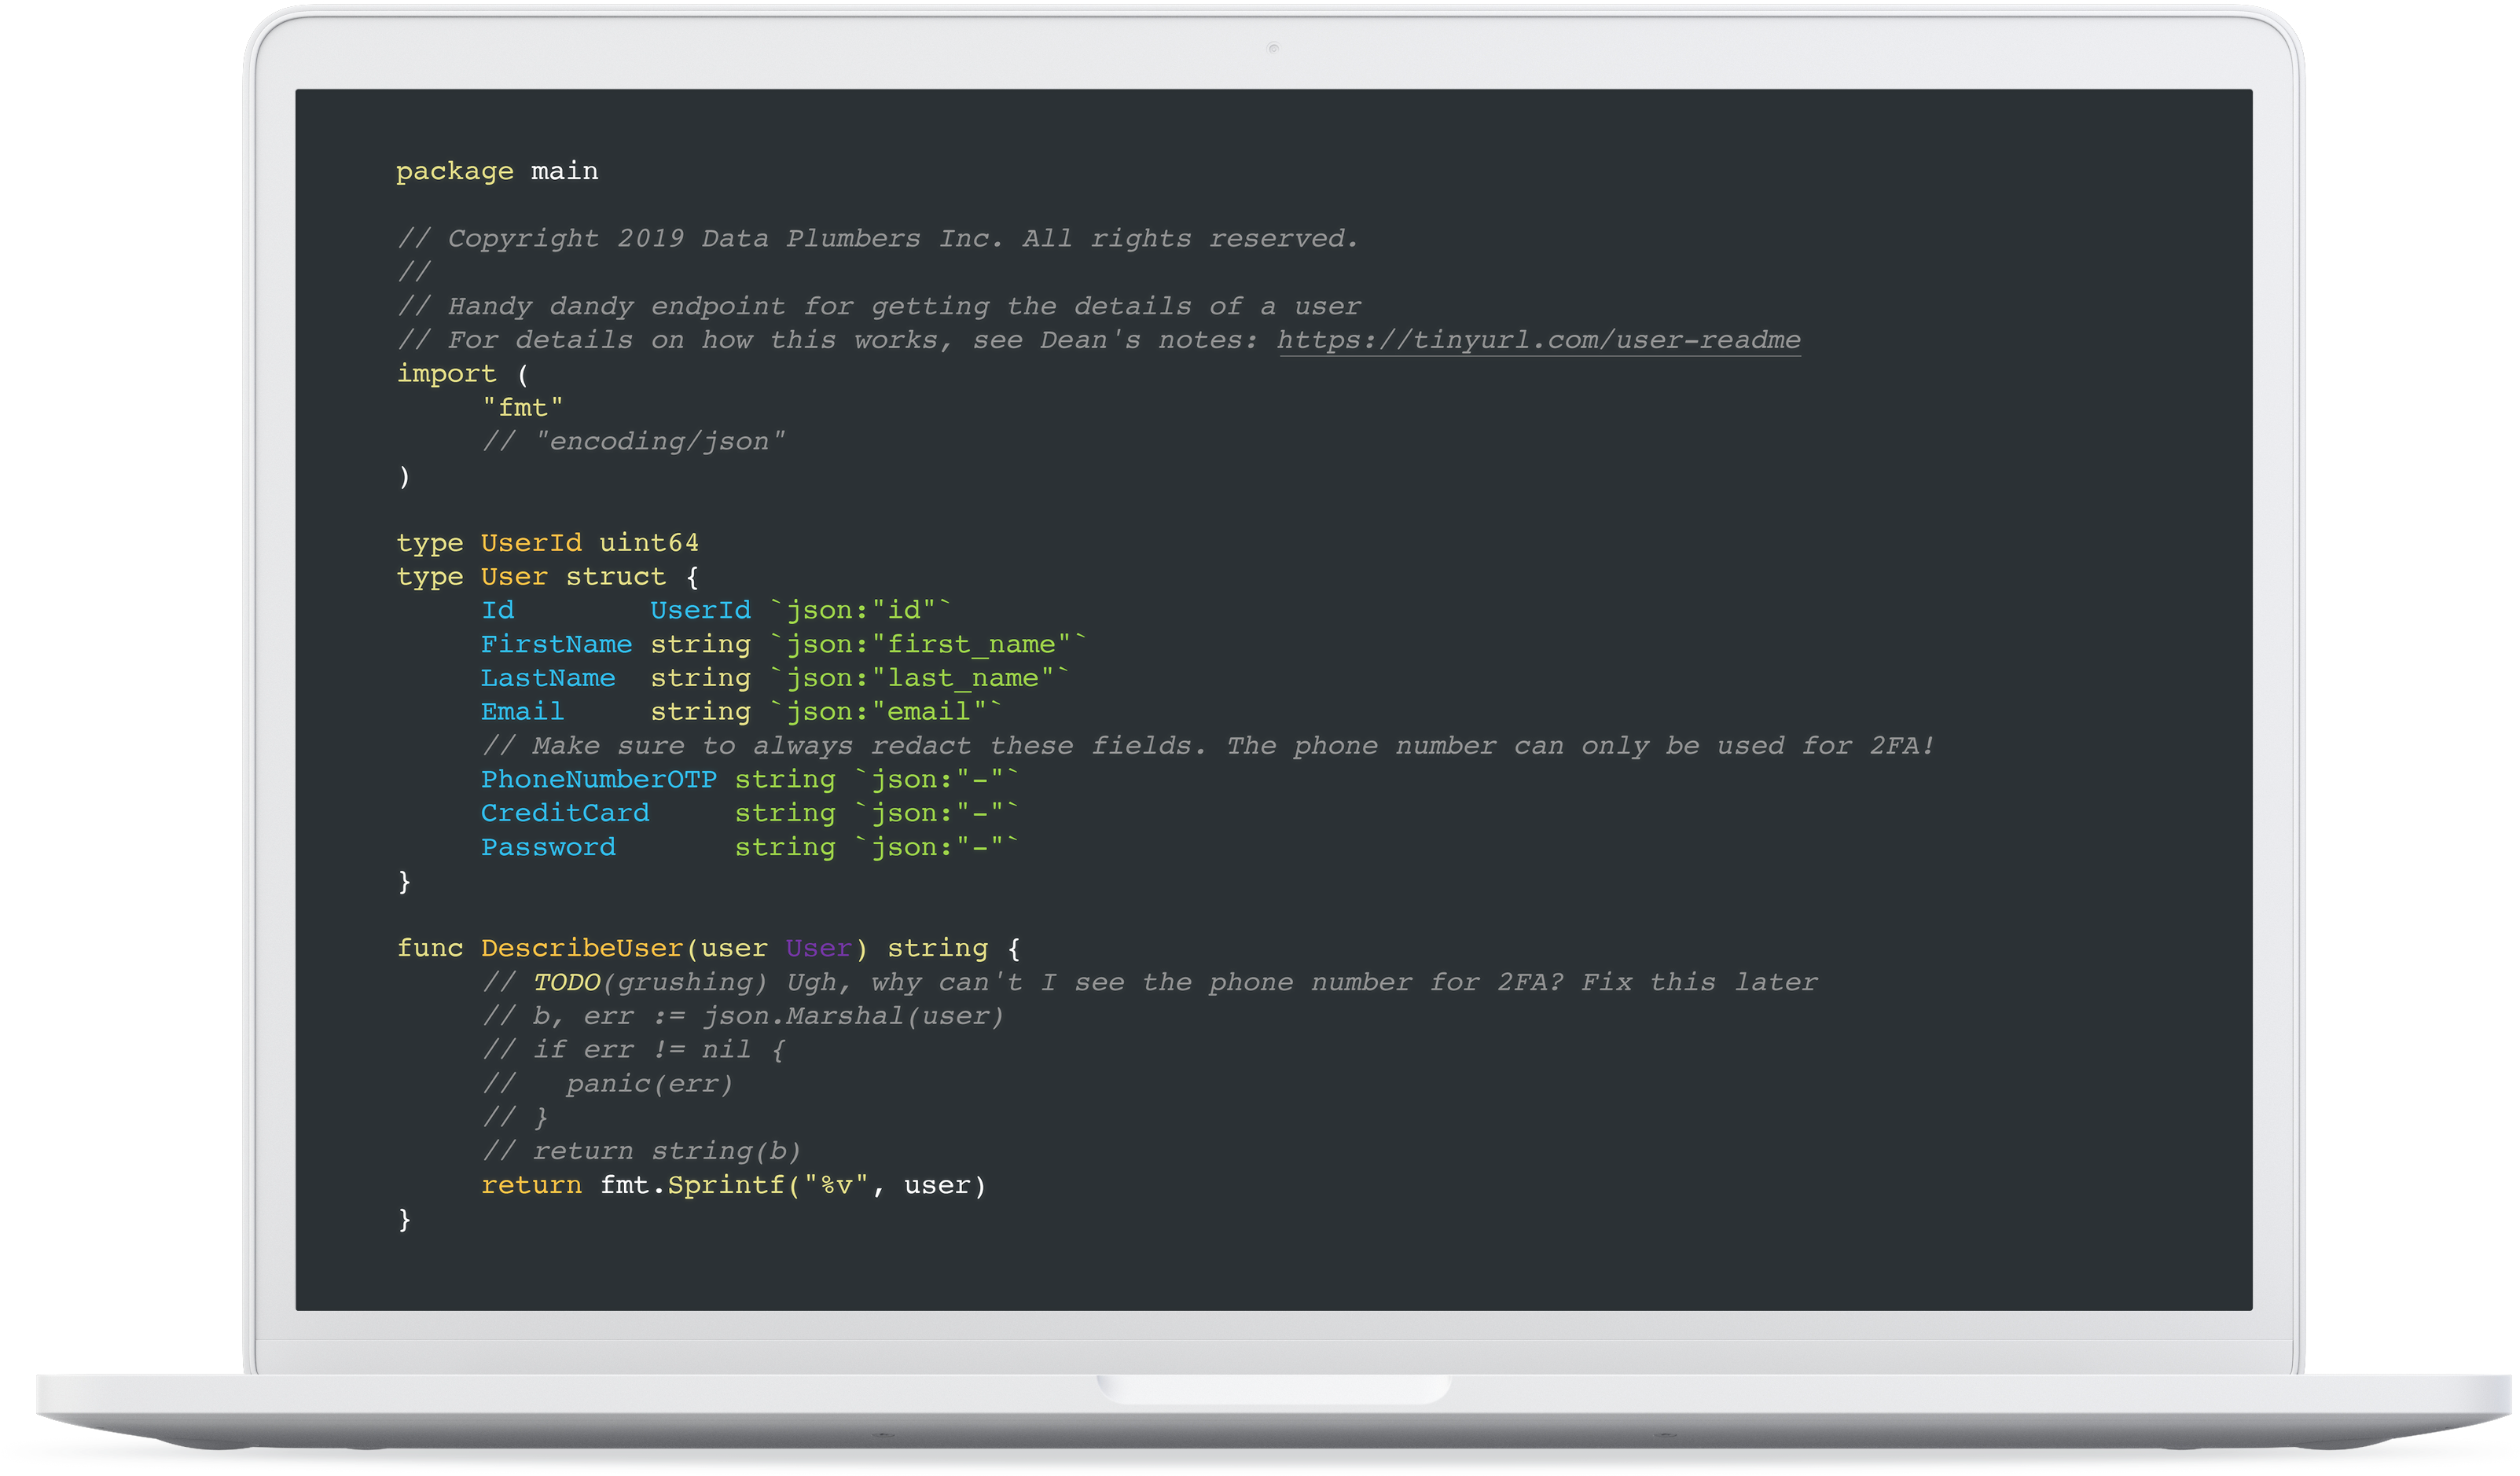Image resolution: width=2520 pixels, height=1476 pixels.
Task: Click the `json:"id"` tag
Action: coord(860,610)
